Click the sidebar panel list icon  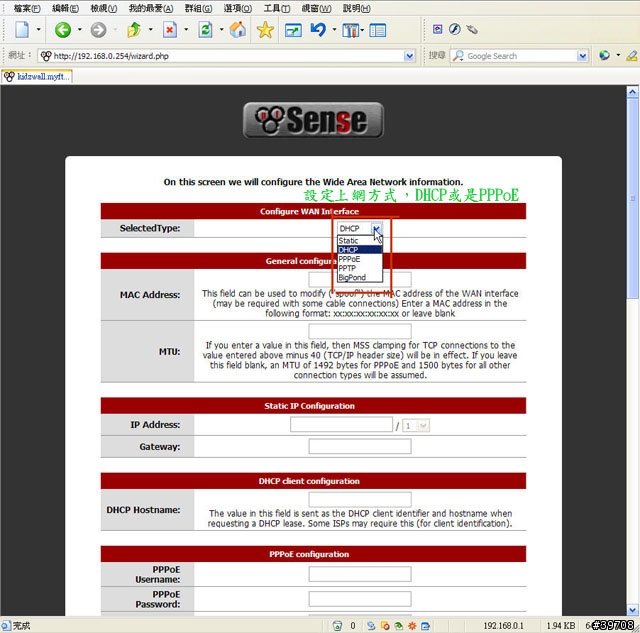point(378,30)
